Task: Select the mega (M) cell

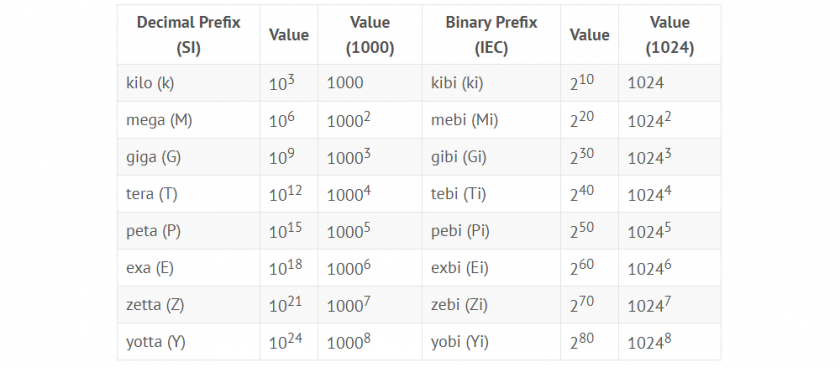Action: (x=189, y=120)
